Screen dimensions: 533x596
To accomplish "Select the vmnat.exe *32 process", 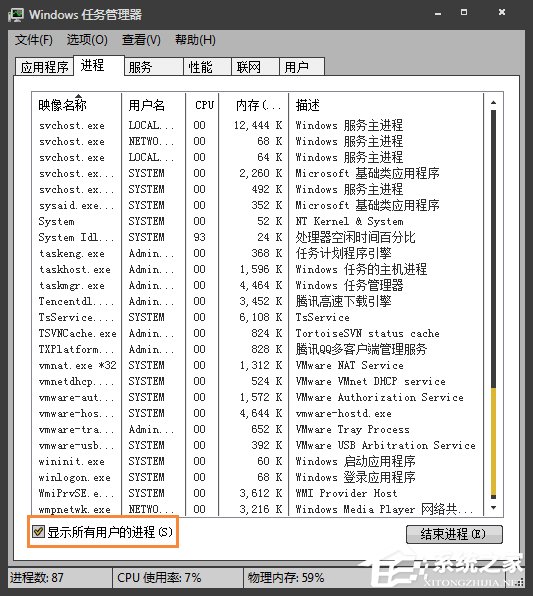I will [257, 365].
